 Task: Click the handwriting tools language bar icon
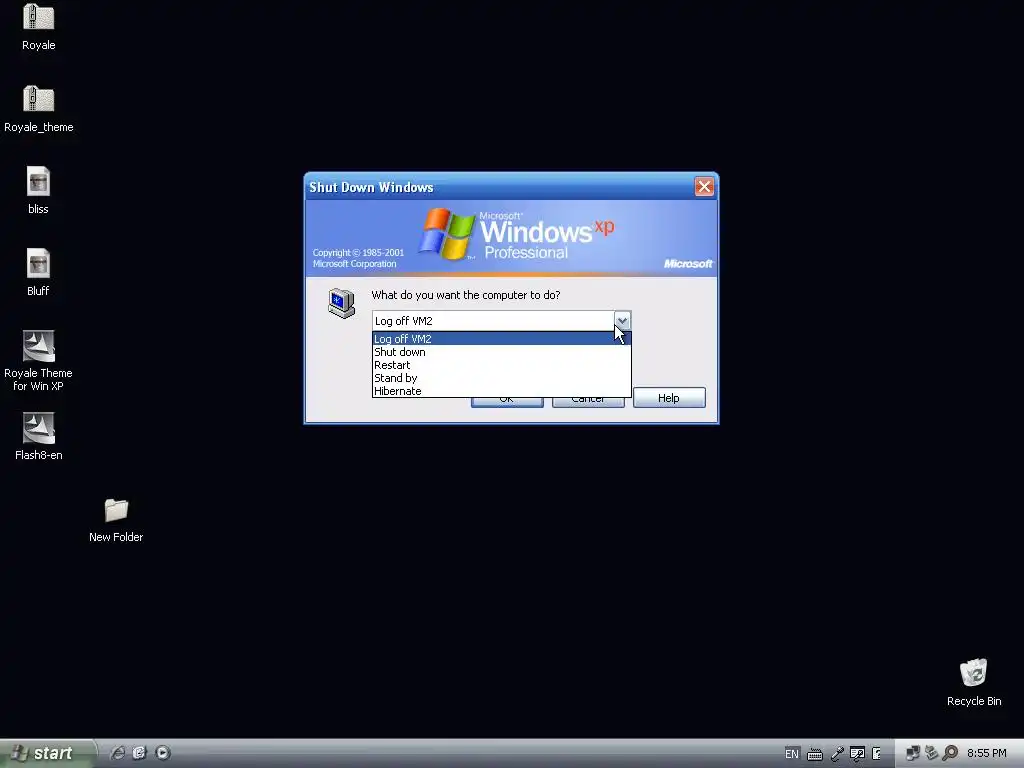click(x=857, y=754)
